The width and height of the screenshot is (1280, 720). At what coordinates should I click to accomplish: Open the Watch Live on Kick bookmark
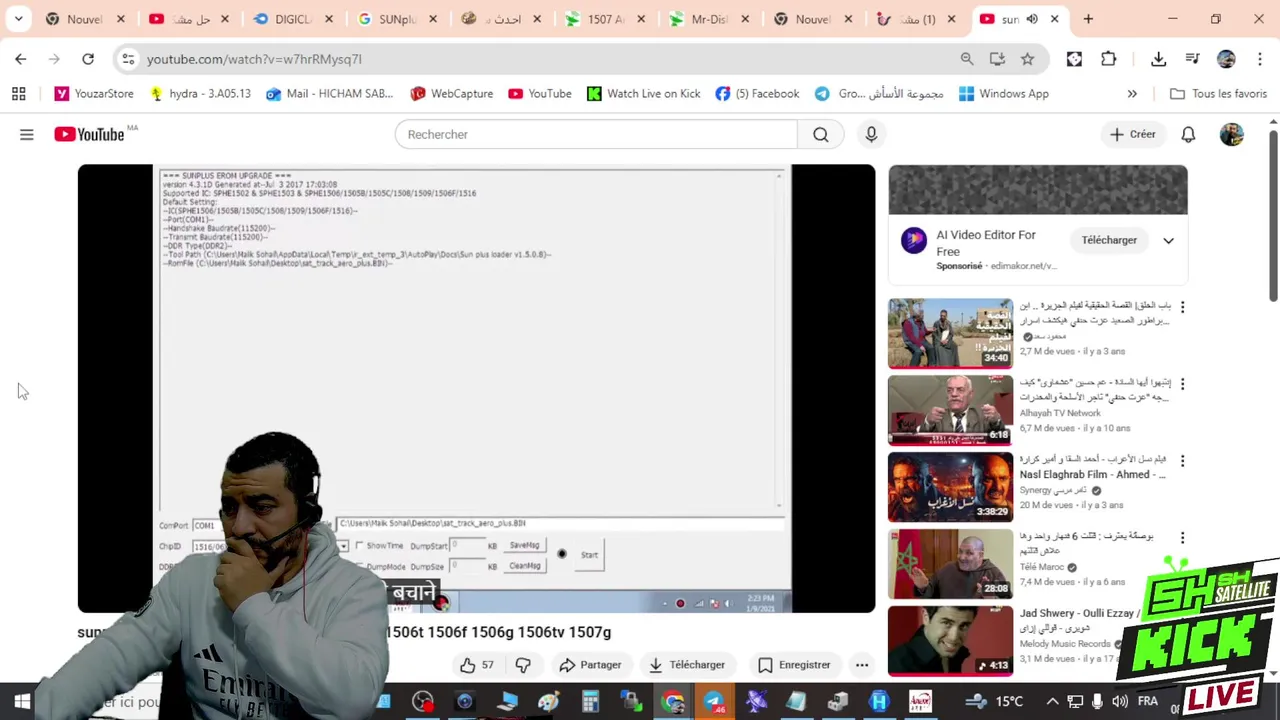coord(643,94)
